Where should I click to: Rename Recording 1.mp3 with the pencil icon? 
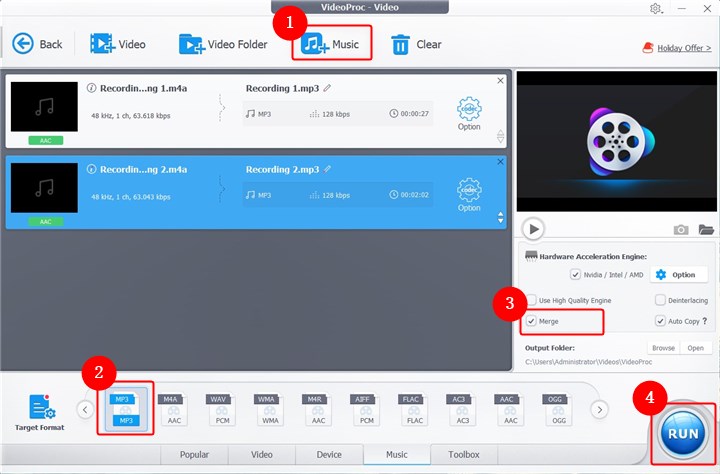[327, 88]
